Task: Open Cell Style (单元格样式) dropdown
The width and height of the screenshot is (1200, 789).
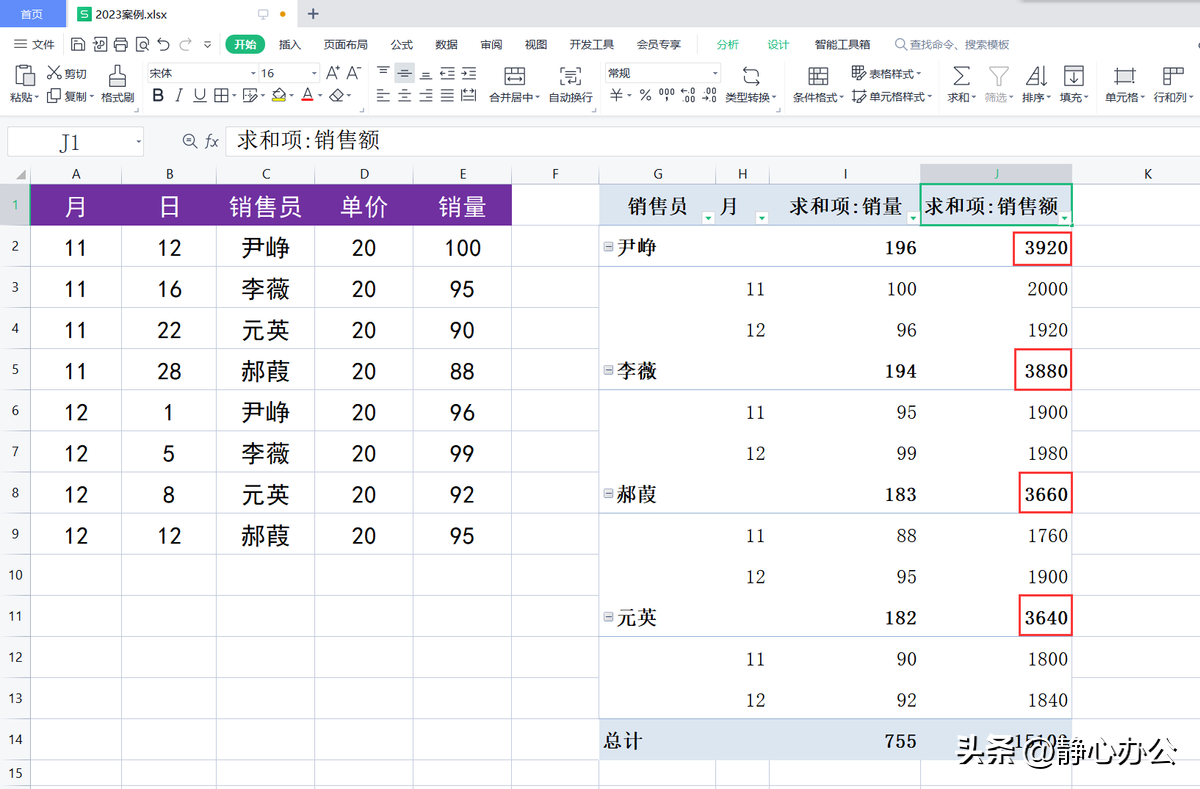Action: pos(892,97)
